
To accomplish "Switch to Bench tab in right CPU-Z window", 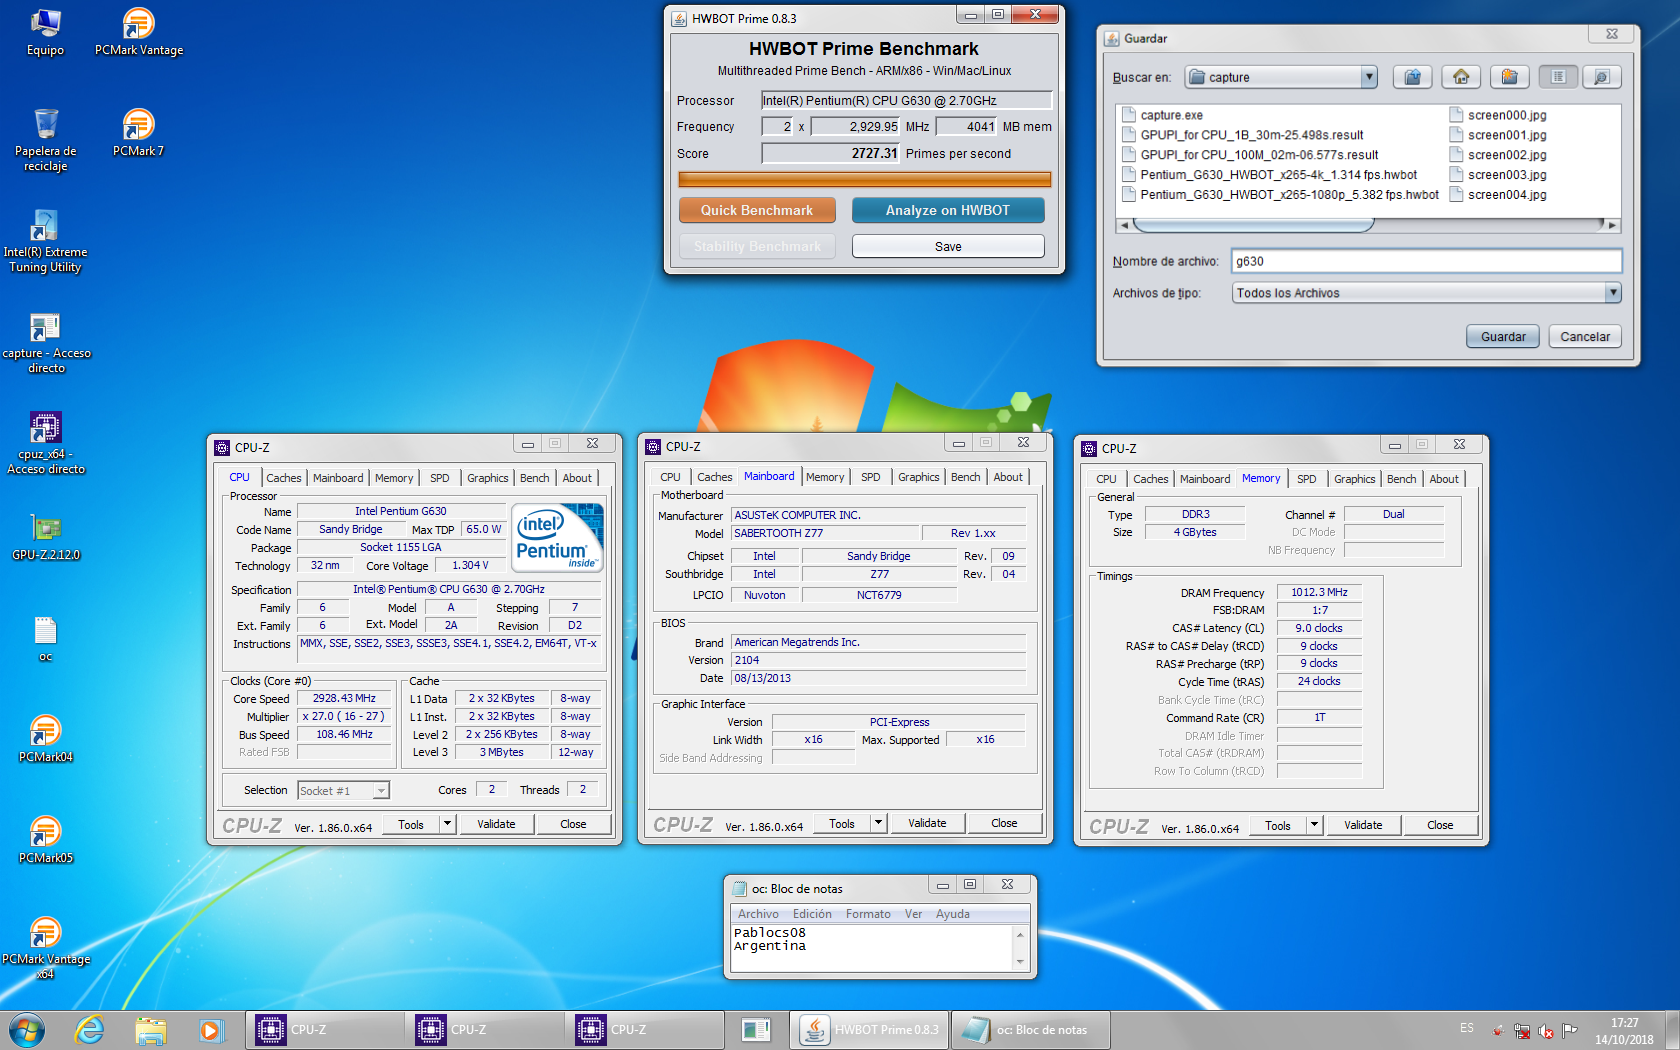I will point(1402,479).
